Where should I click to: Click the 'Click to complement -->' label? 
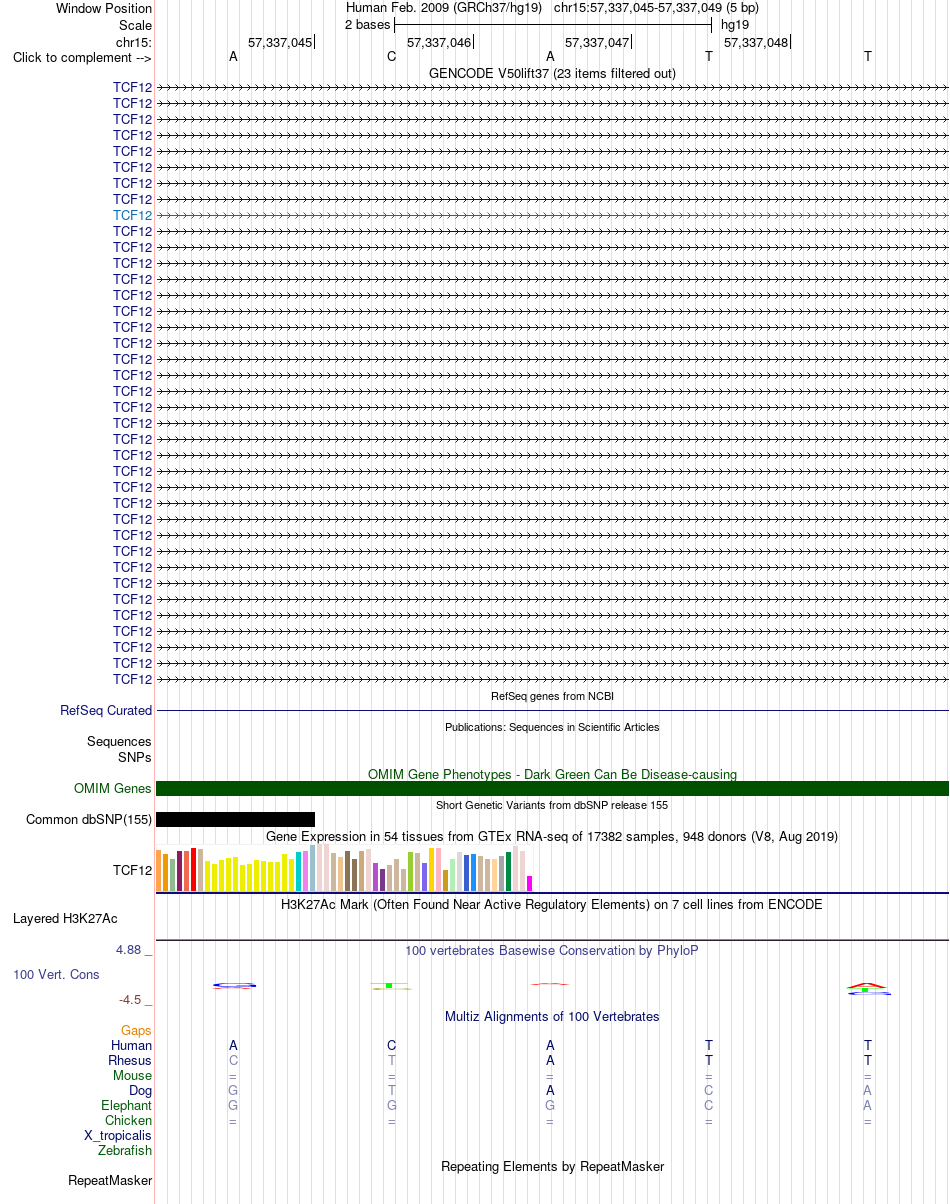82,57
